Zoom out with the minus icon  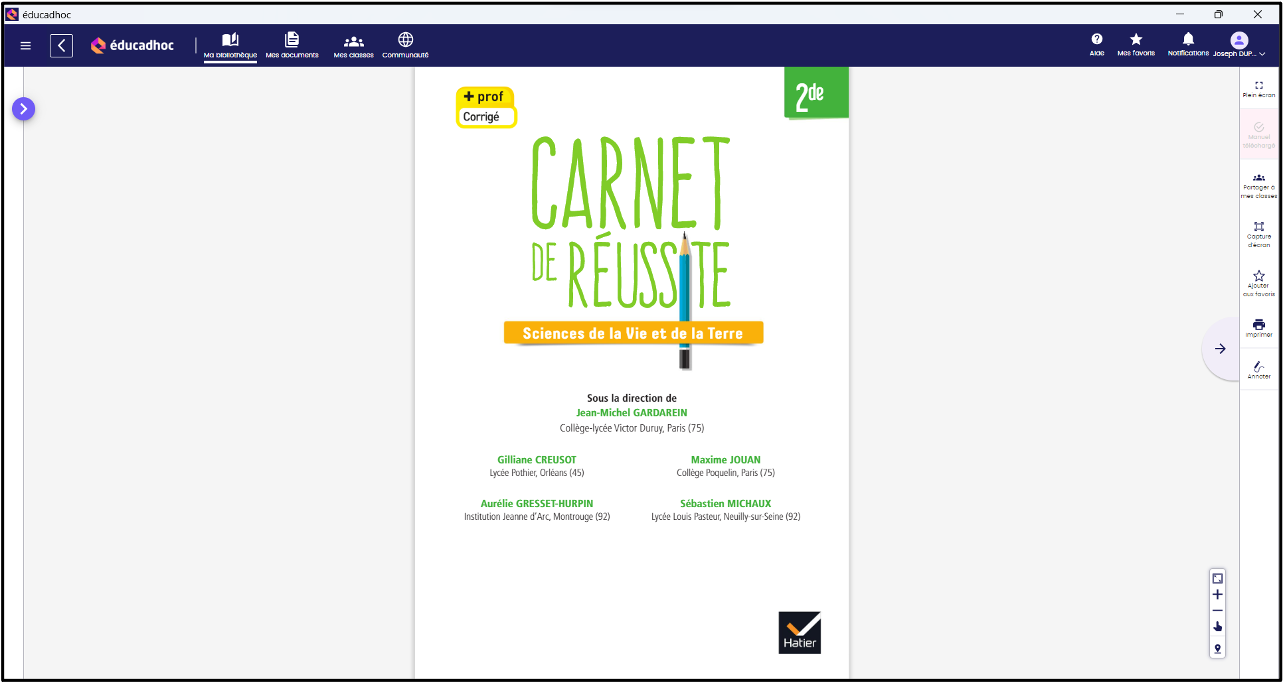[1217, 610]
